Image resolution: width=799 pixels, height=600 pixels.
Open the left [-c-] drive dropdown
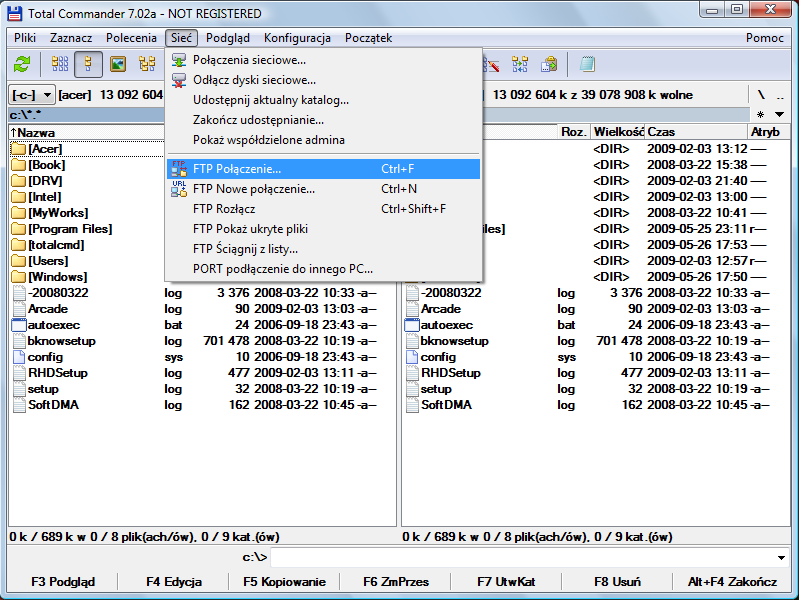coord(32,95)
